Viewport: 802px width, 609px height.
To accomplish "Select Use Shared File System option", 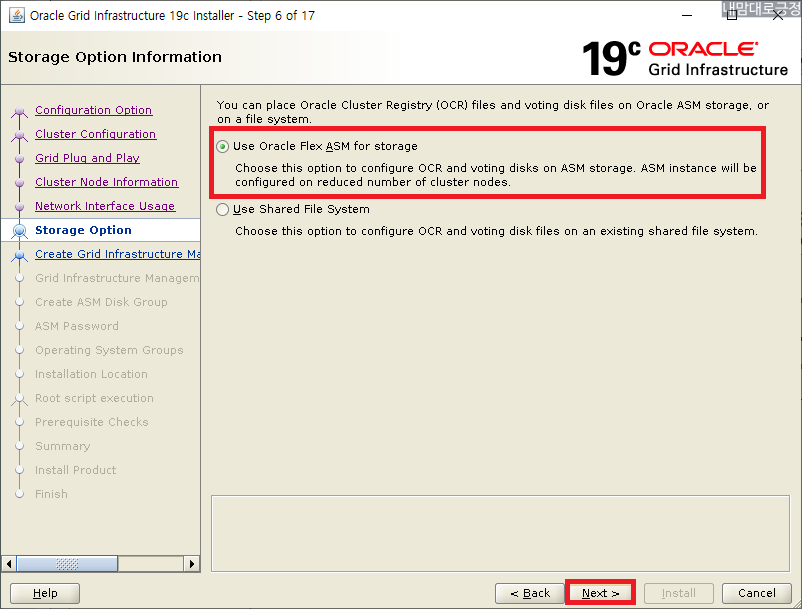I will [222, 210].
